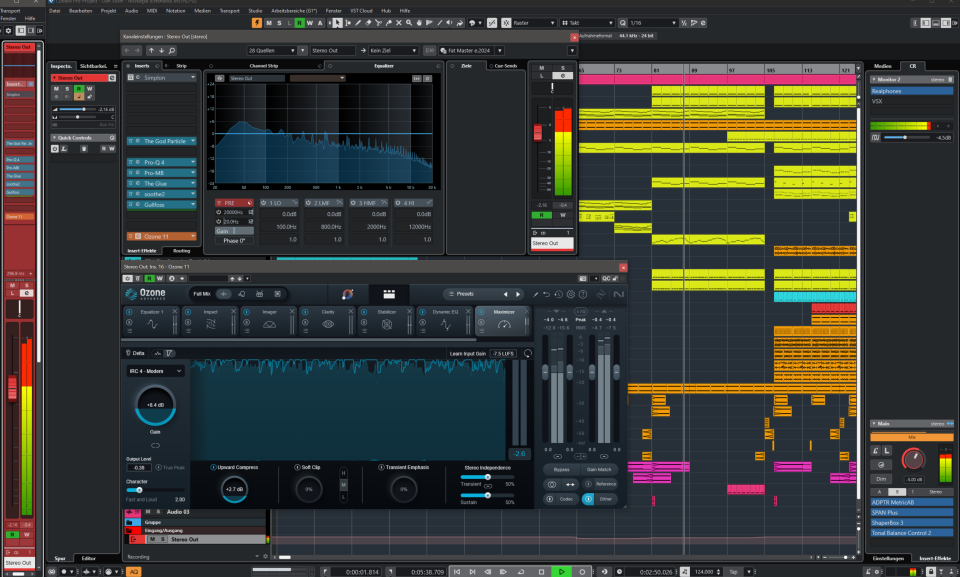Click the Record button in transport bar

click(x=583, y=571)
